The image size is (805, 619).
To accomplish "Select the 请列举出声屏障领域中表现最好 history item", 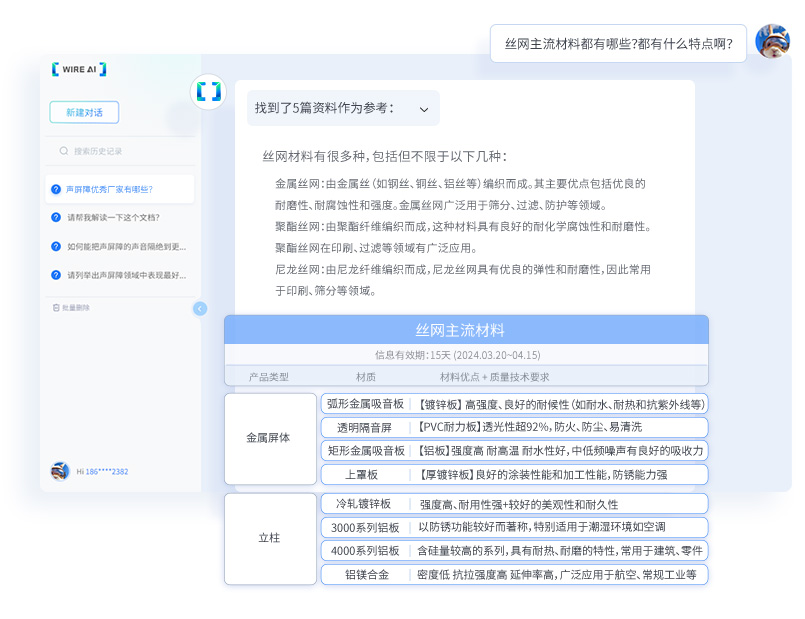I will point(125,274).
